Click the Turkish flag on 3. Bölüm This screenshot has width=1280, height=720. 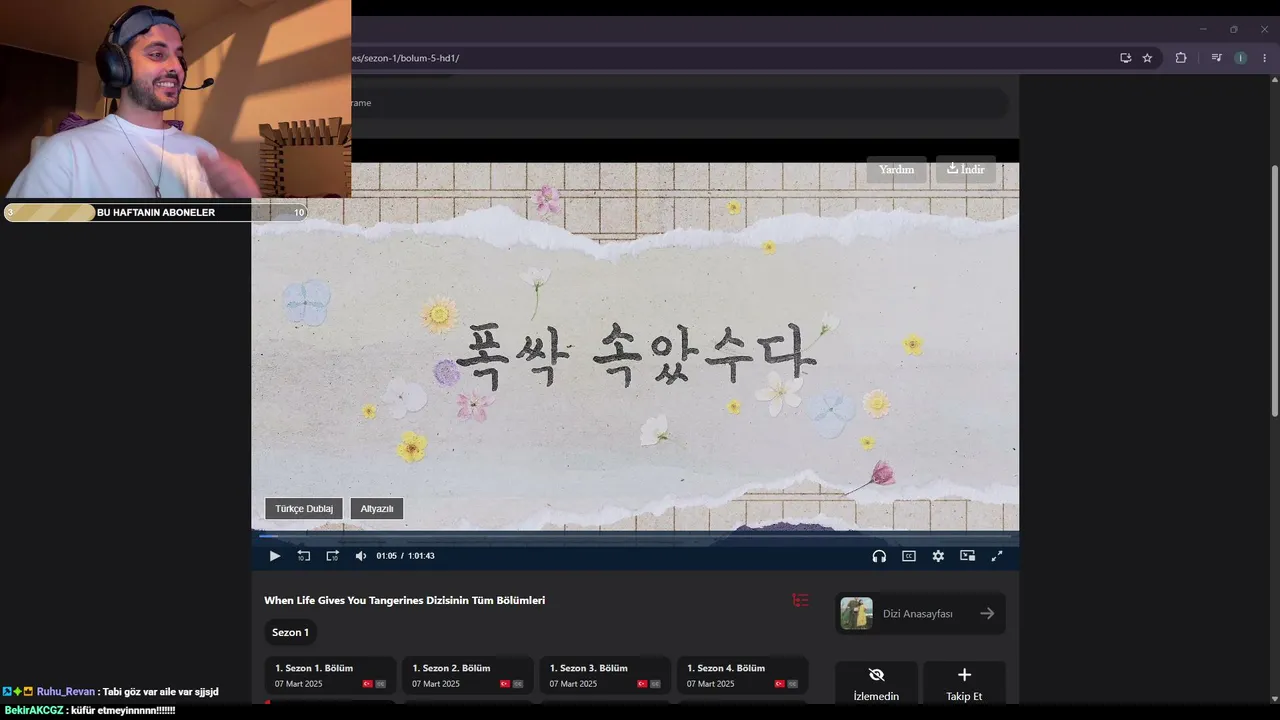642,684
